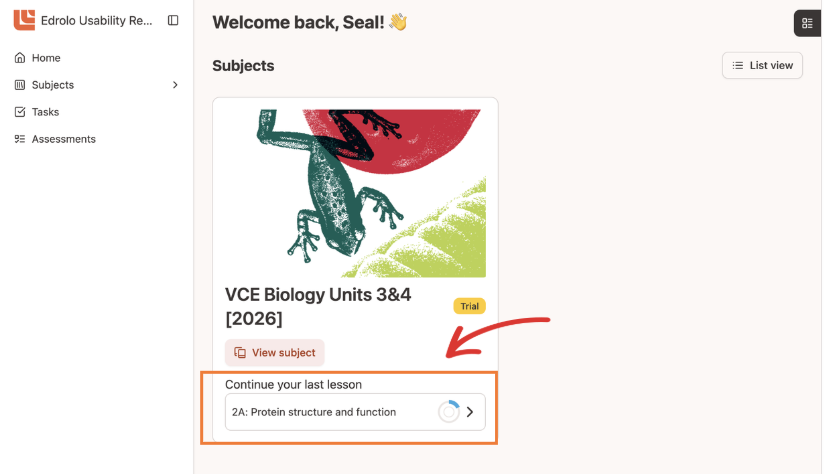Viewport: 828px width, 474px height.
Task: Open the Assessments menu item
Action: pos(64,139)
